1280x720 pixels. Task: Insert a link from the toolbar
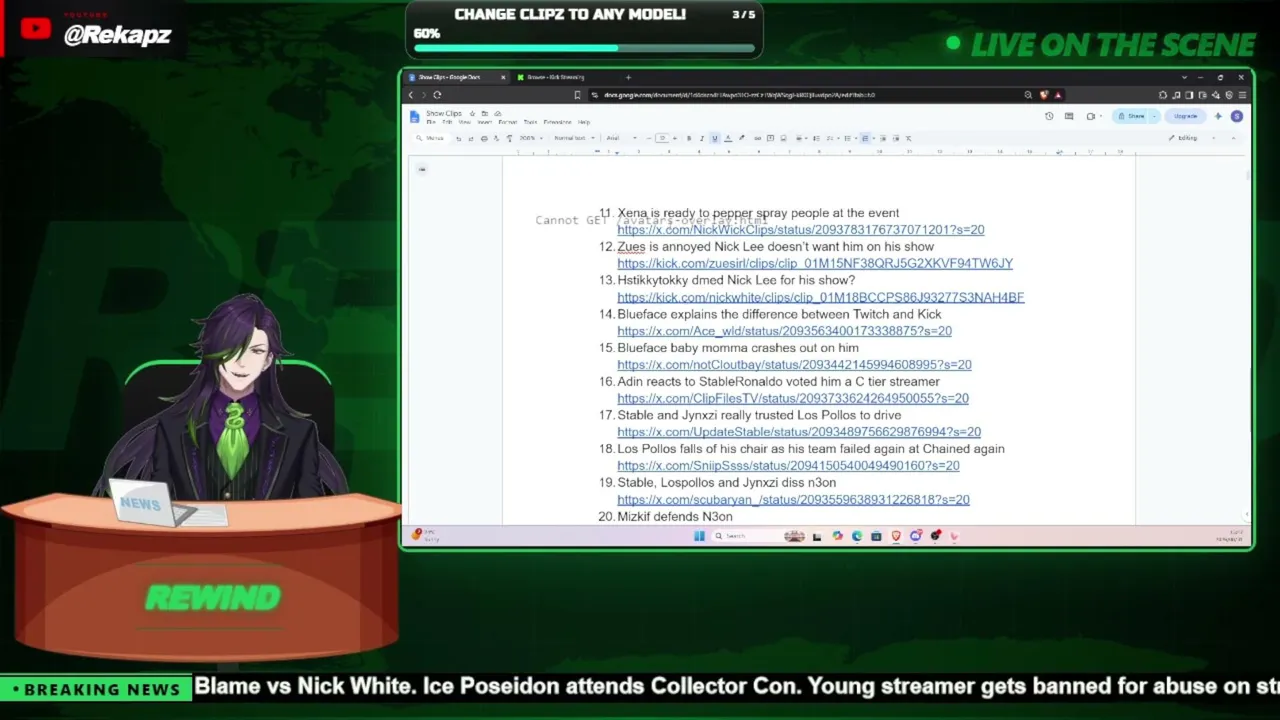pos(757,138)
